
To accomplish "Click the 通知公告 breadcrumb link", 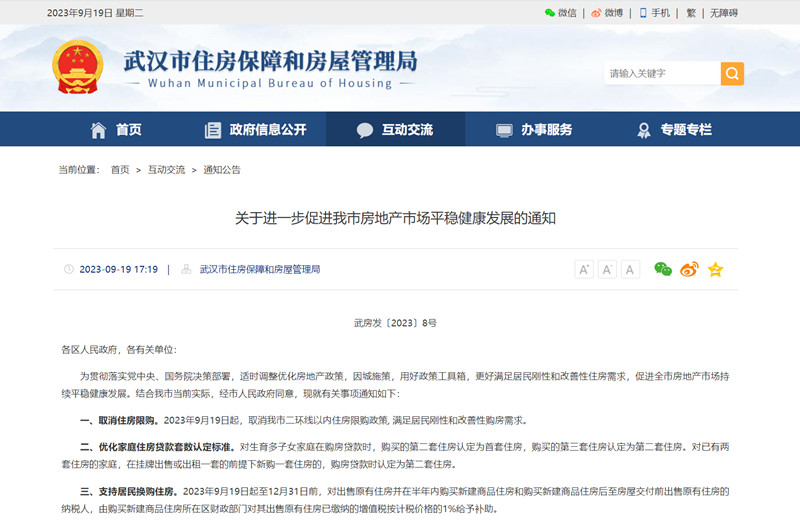I will 222,170.
